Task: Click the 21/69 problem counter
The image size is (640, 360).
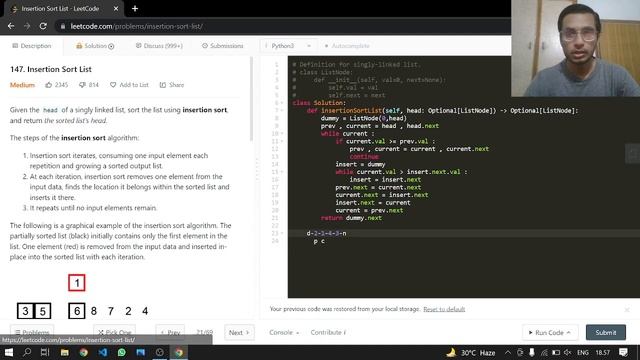Action: (x=204, y=332)
